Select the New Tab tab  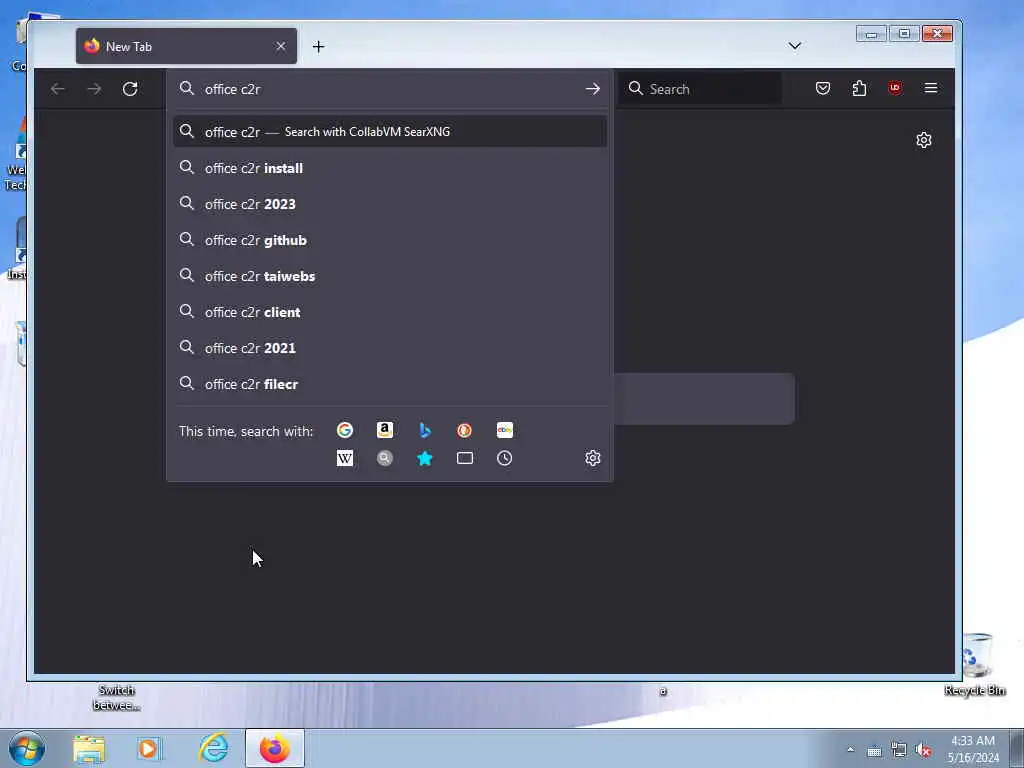[x=186, y=46]
